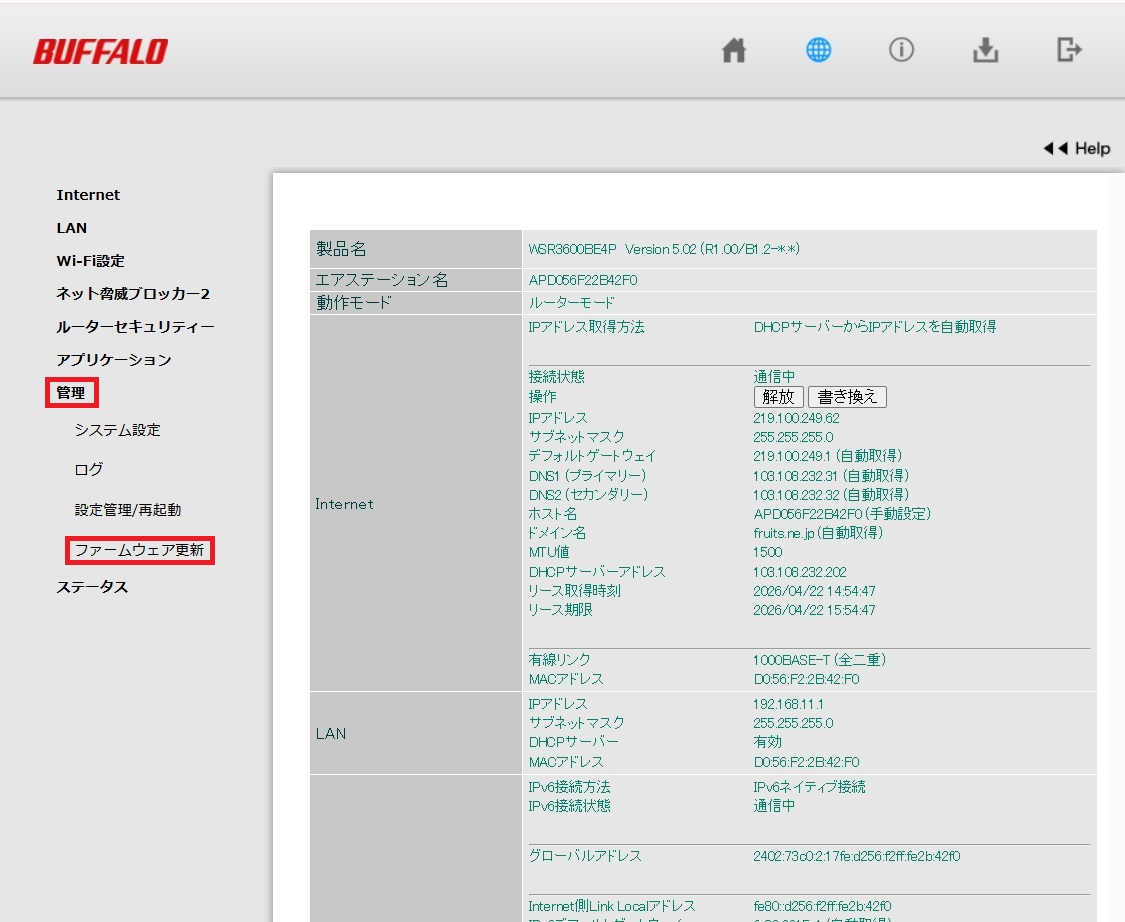Open the Home icon in header
The width and height of the screenshot is (1125, 922).
coord(733,50)
